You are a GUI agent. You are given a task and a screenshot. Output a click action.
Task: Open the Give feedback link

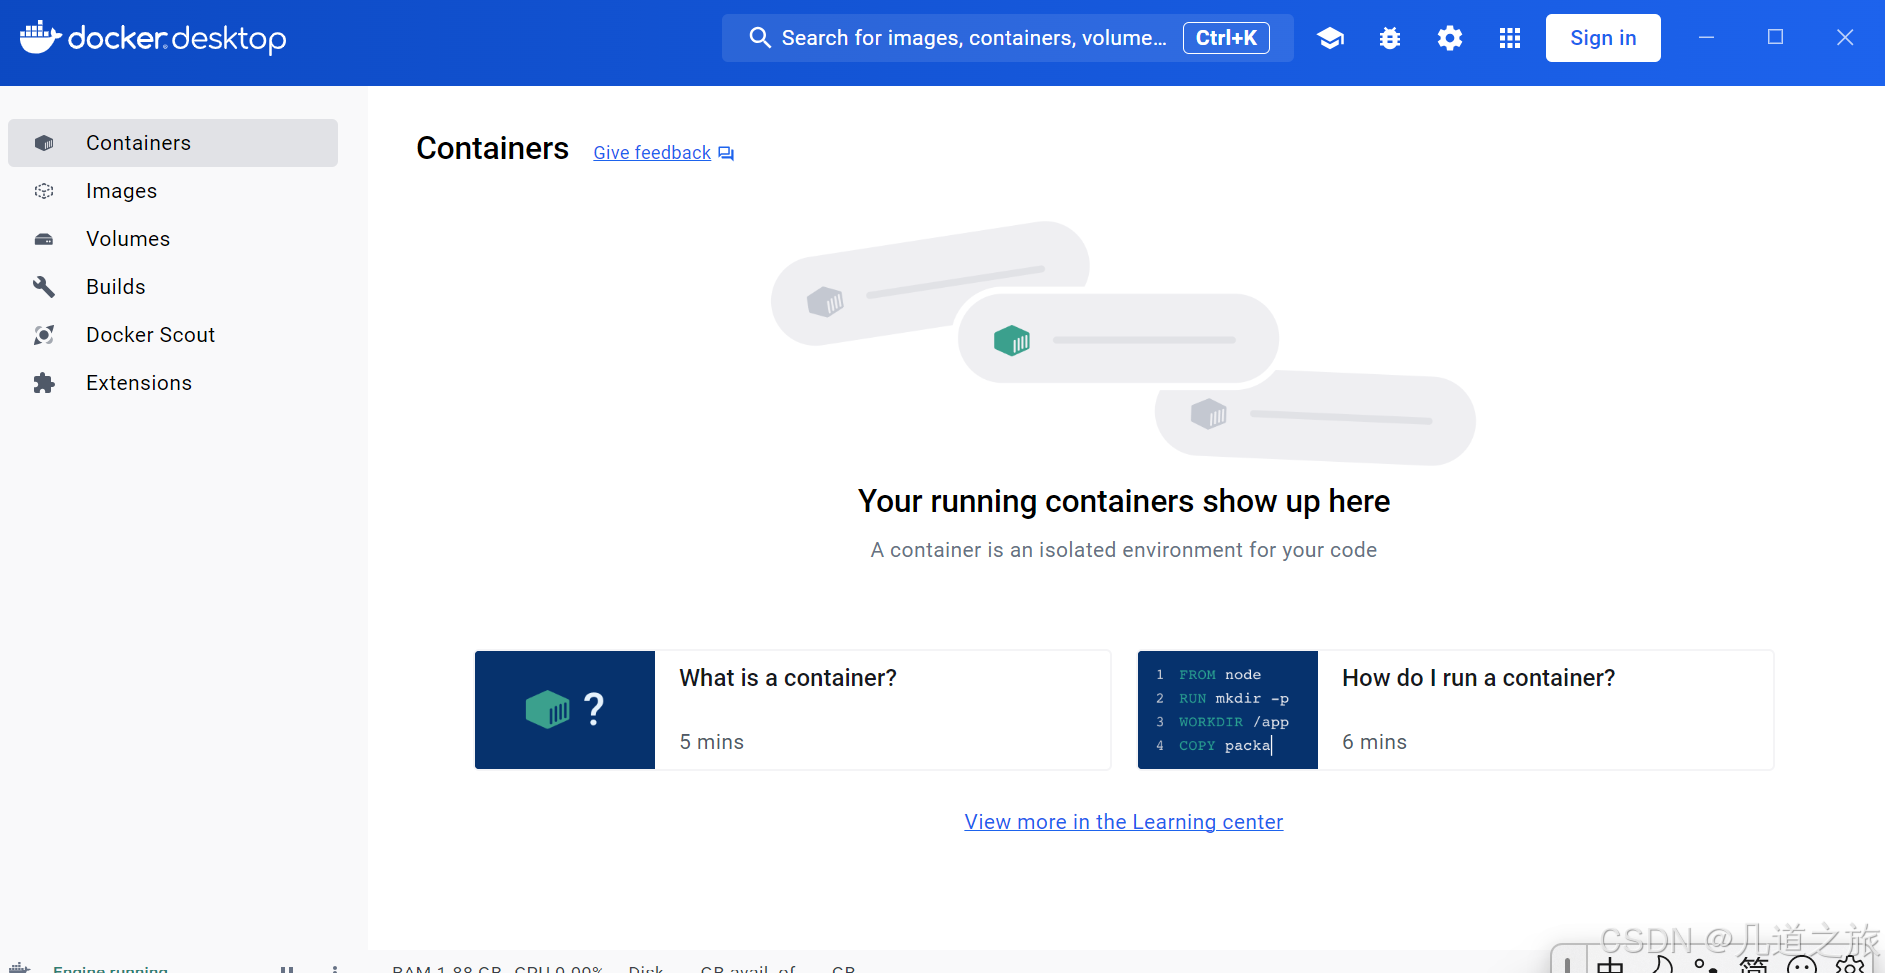click(x=651, y=152)
